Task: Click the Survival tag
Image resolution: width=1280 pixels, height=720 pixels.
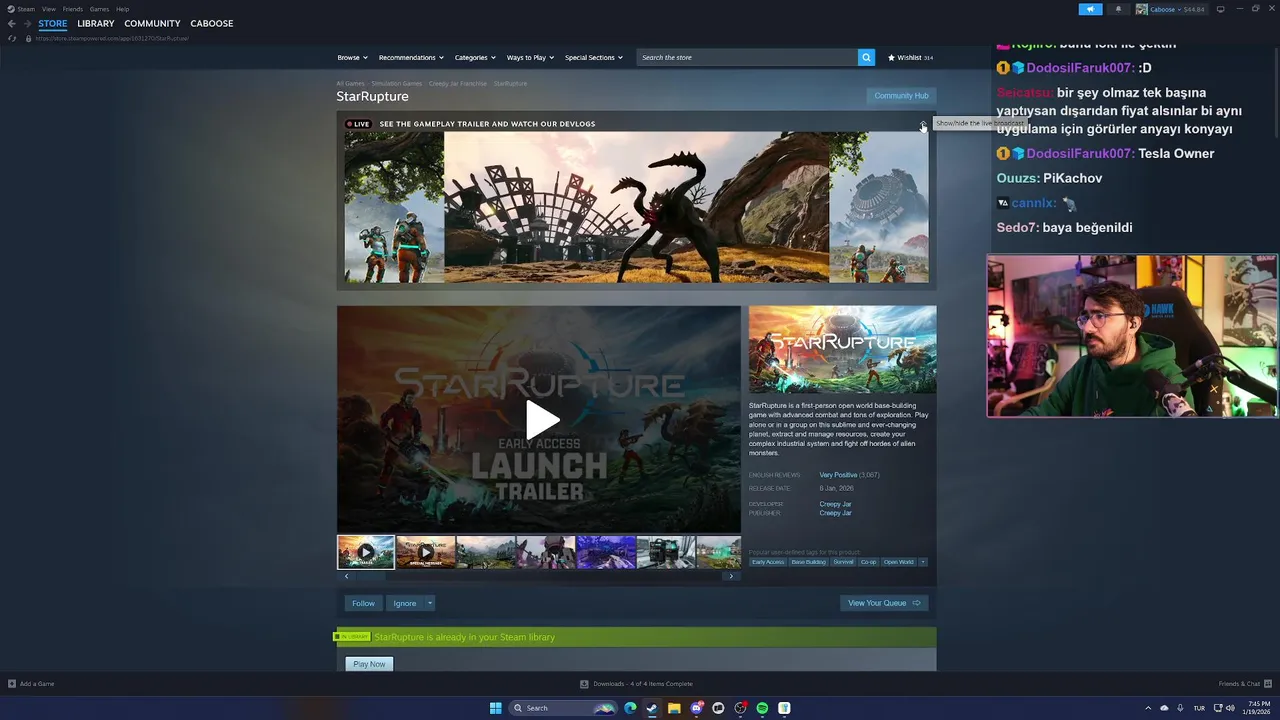Action: click(844, 562)
